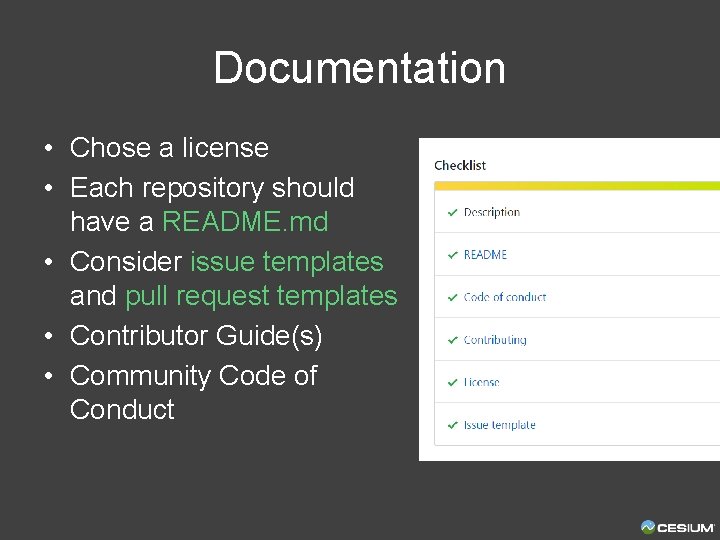Screen dimensions: 720x540
Task: Click the checkmark beside Code of conduct
Action: click(x=453, y=298)
